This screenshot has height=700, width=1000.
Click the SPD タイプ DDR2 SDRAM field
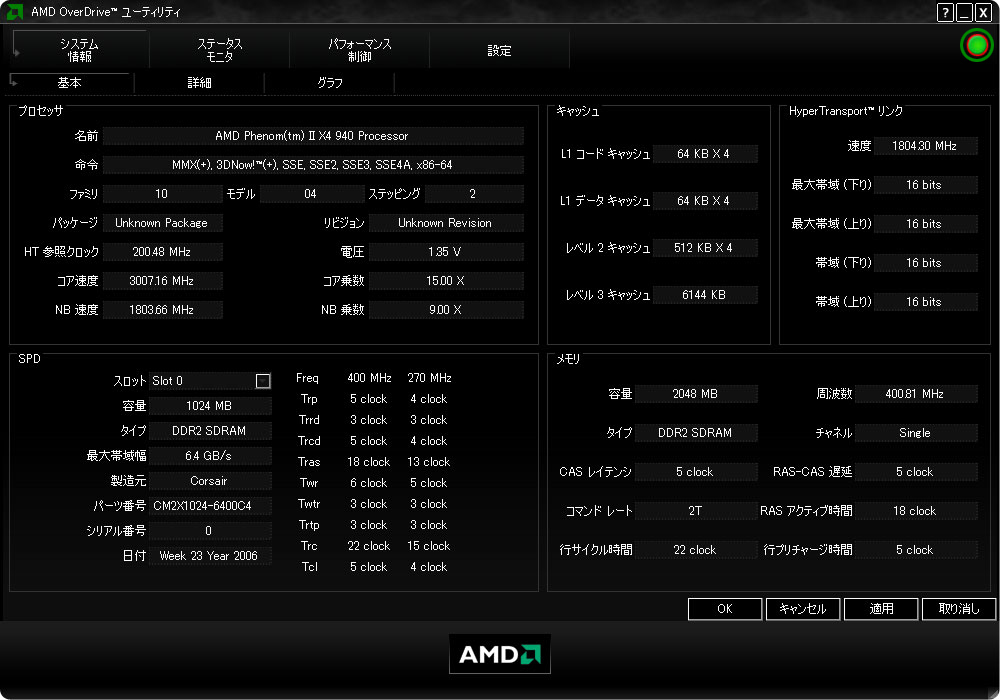coord(210,431)
